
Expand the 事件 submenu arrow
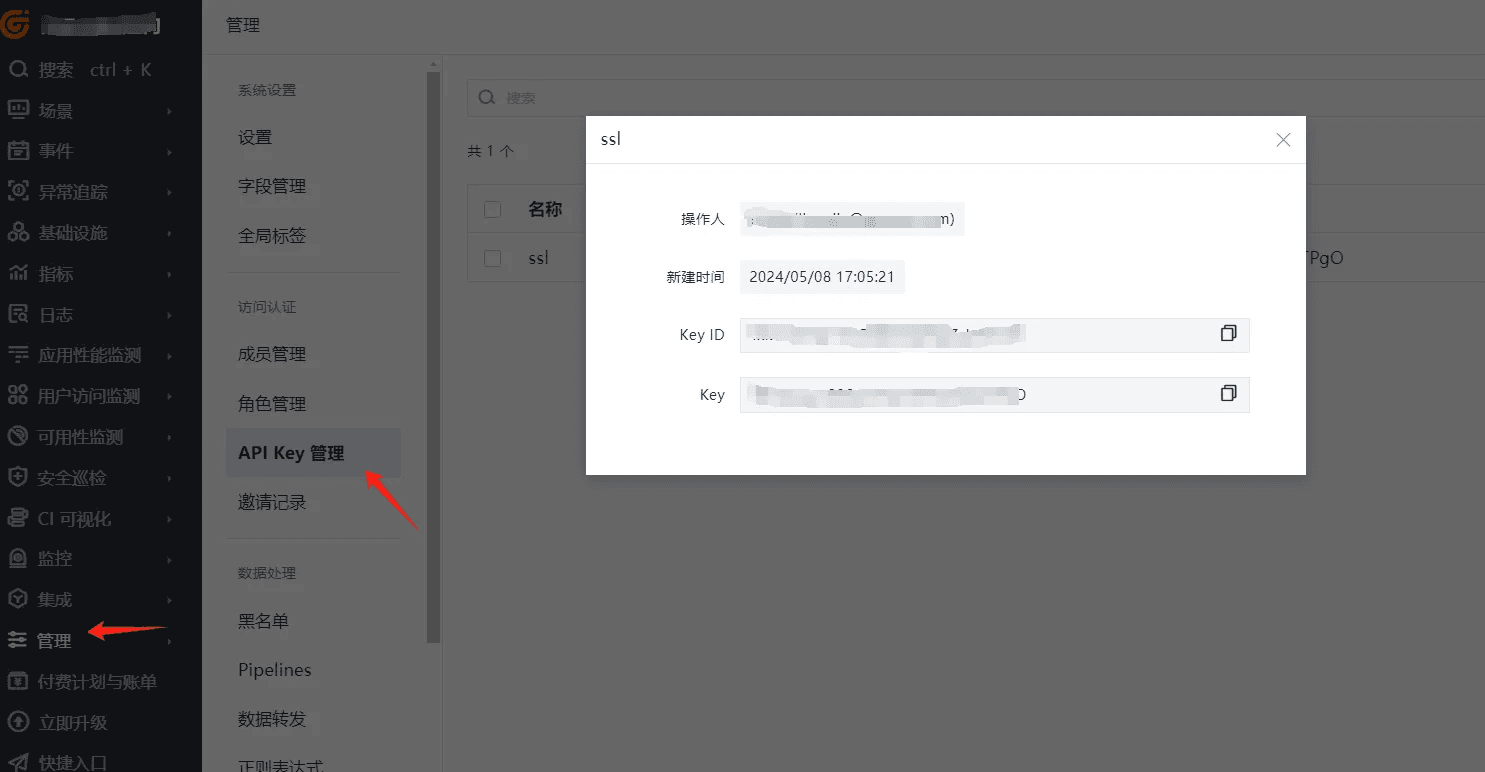coord(170,152)
